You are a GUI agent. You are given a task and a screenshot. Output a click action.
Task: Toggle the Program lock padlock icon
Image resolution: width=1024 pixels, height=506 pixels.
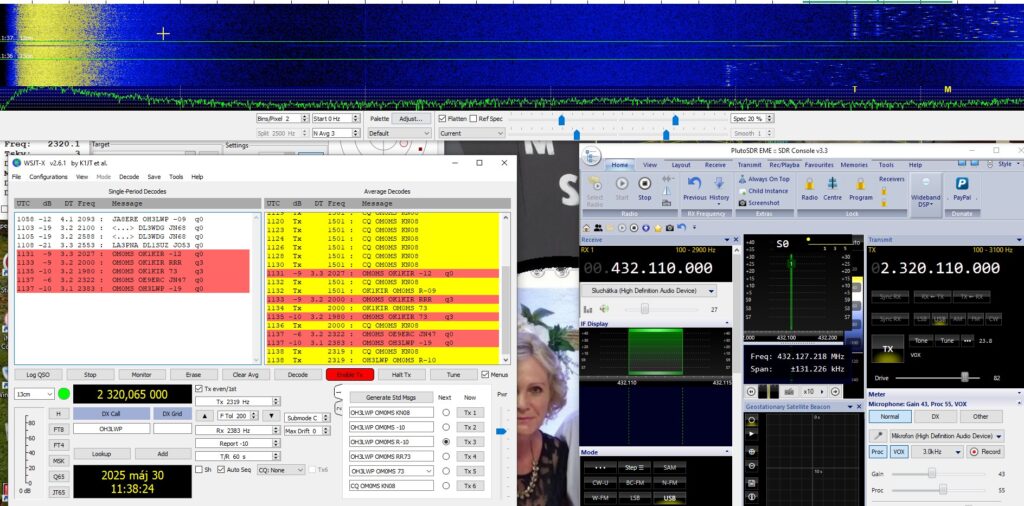click(x=860, y=183)
